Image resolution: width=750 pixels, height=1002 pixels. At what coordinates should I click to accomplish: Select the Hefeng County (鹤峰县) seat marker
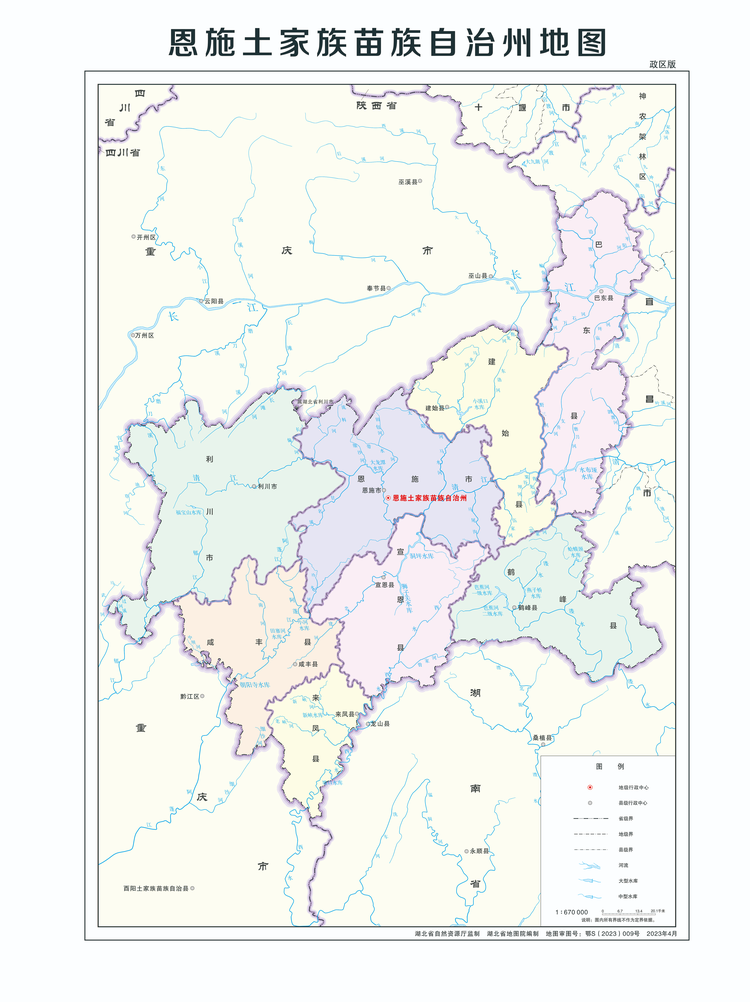click(516, 607)
